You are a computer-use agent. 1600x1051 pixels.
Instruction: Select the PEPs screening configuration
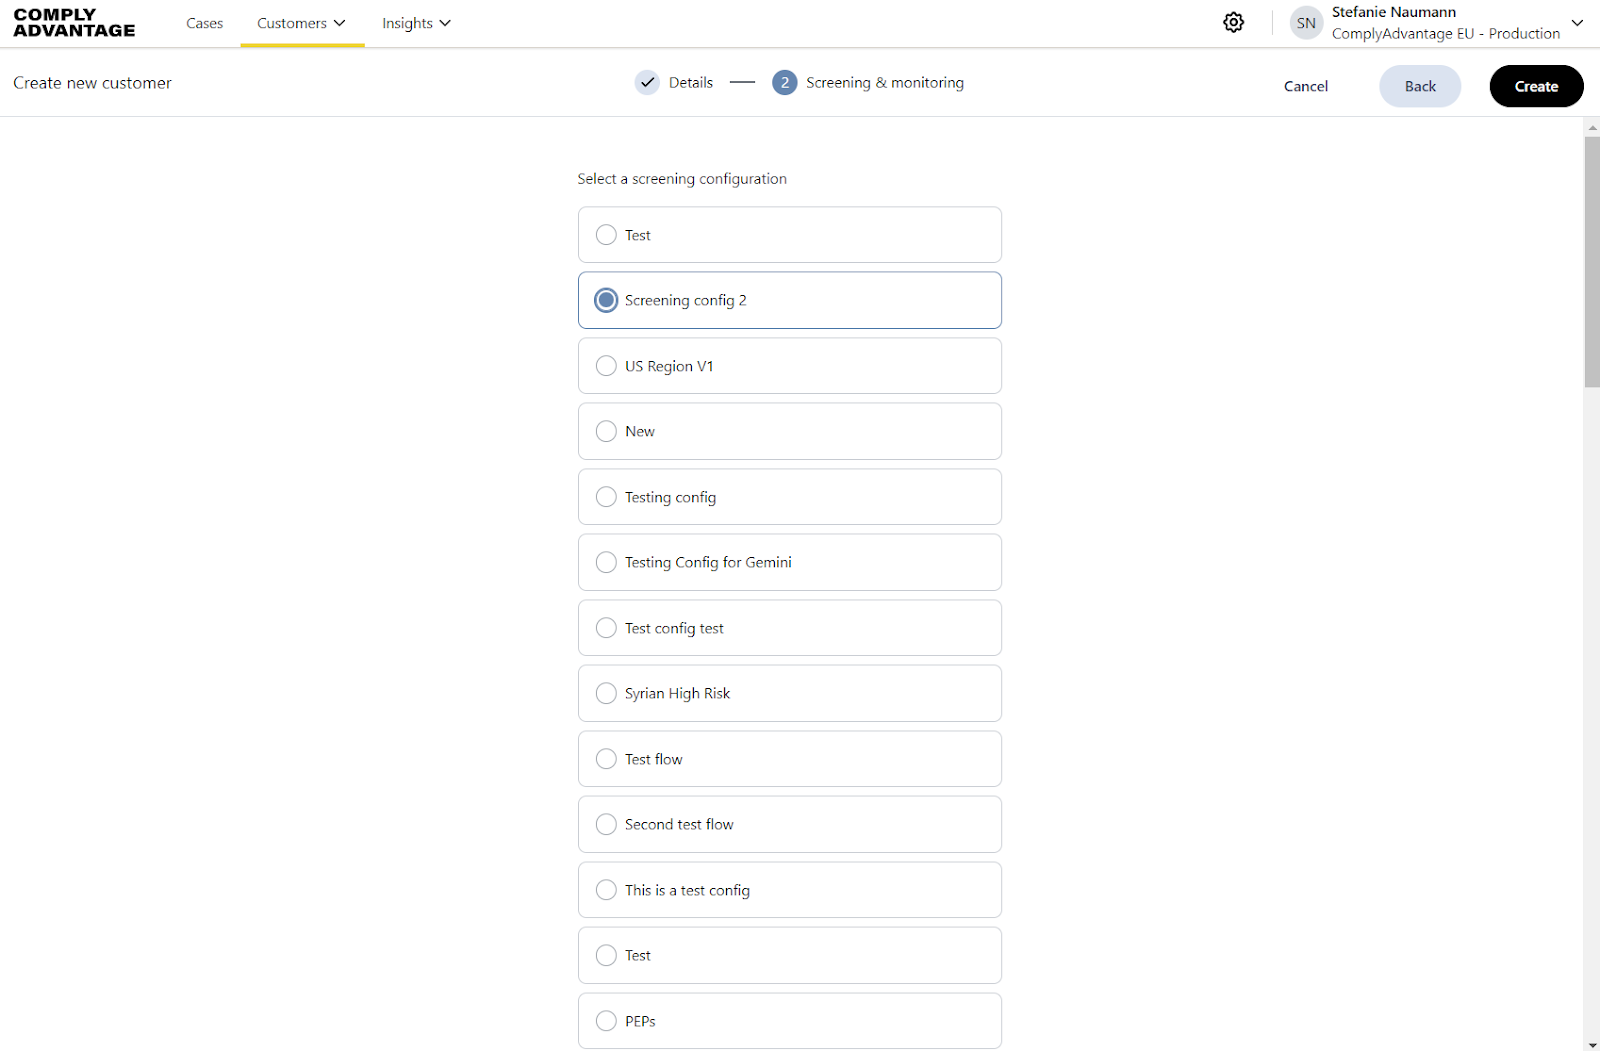606,1021
